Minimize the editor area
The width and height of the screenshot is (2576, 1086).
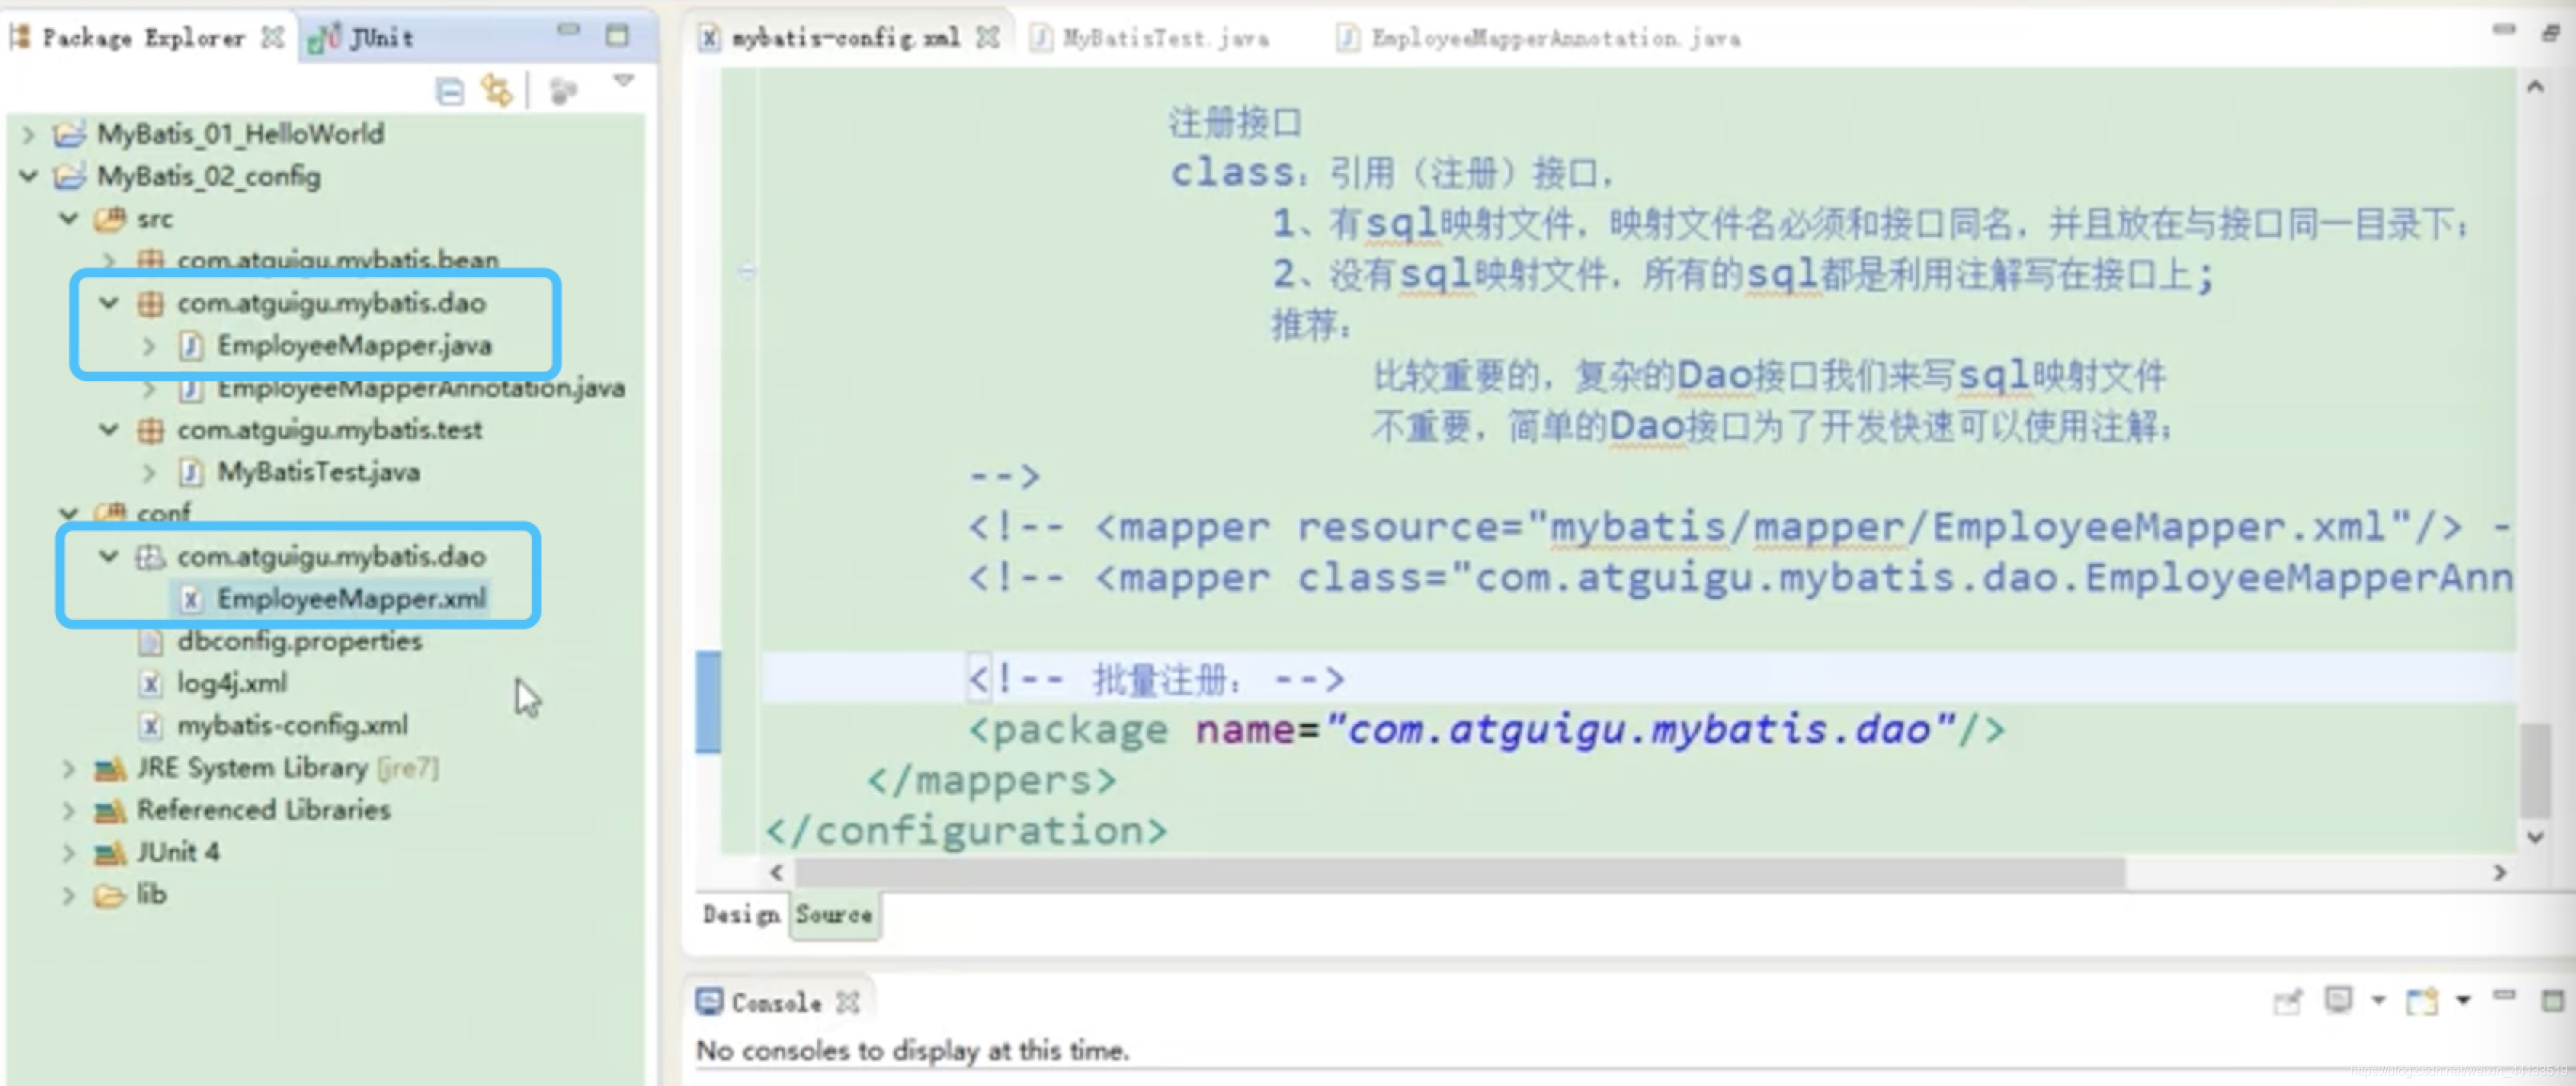[2504, 30]
